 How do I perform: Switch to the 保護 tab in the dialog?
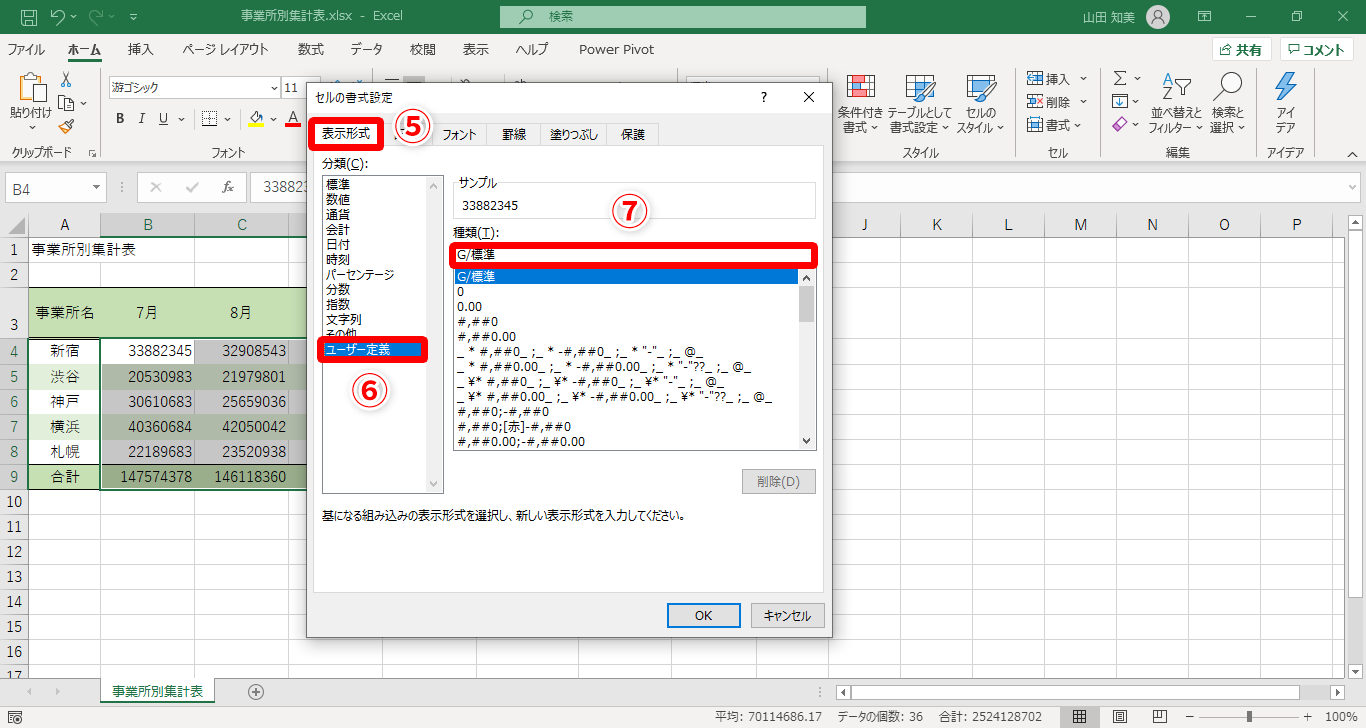[x=633, y=134]
